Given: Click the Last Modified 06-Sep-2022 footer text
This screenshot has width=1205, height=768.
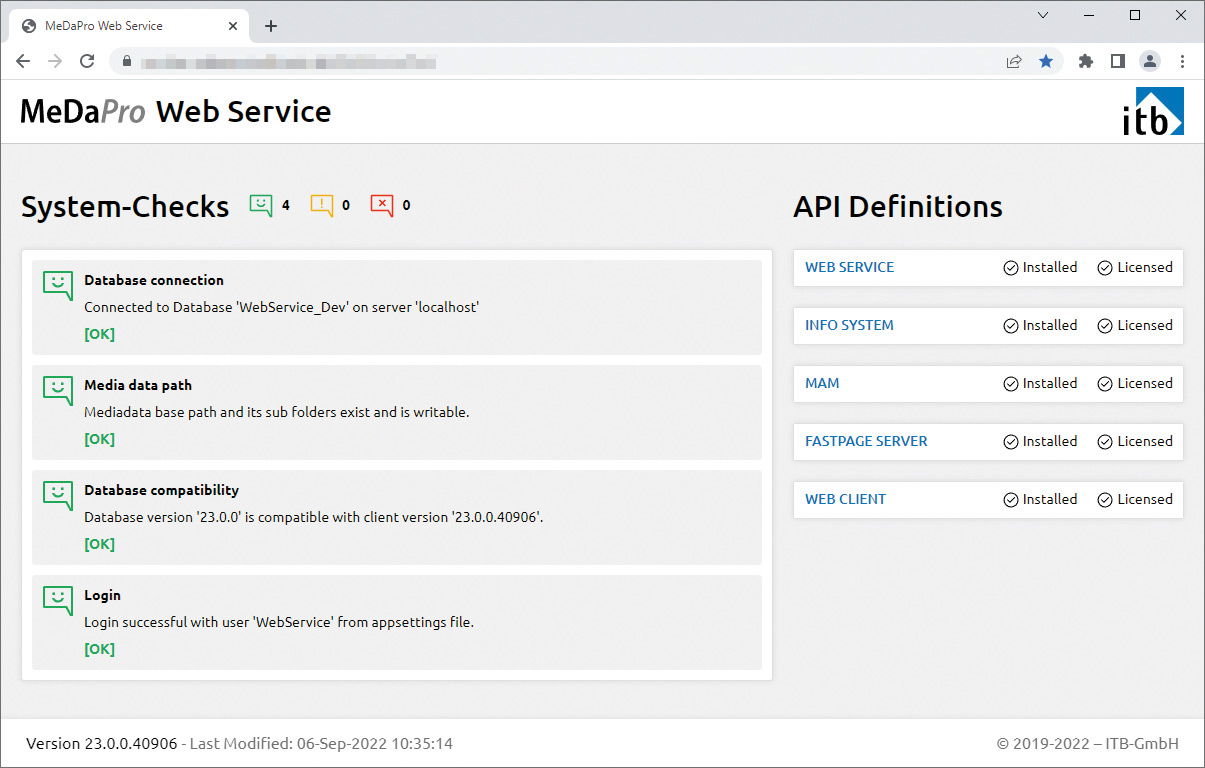Looking at the screenshot, I should 322,744.
